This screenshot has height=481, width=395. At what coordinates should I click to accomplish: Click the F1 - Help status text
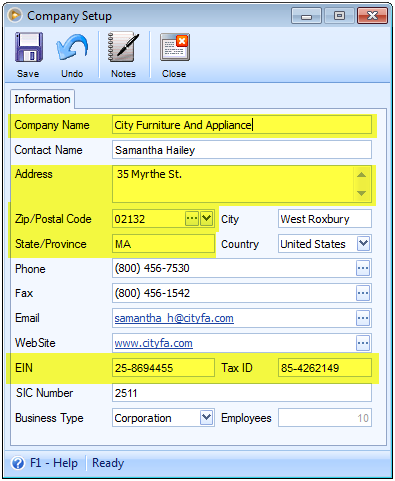point(54,463)
